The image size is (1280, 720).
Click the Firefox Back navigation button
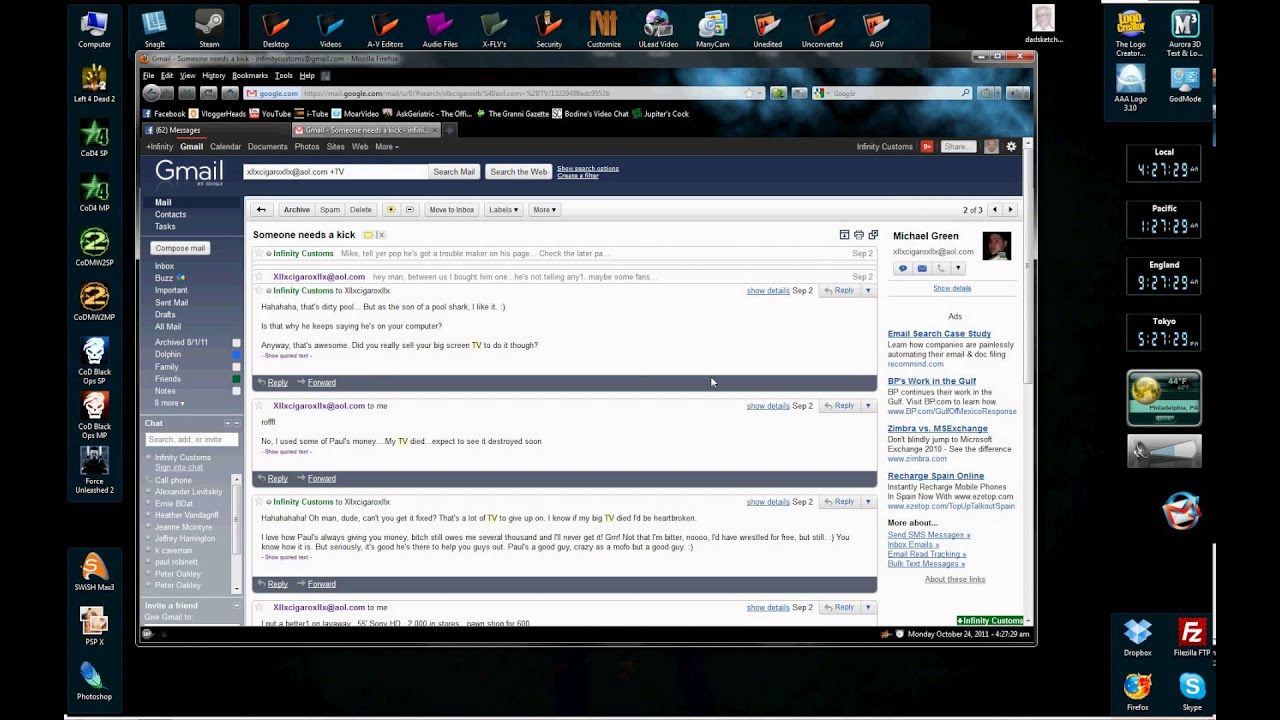pos(152,93)
